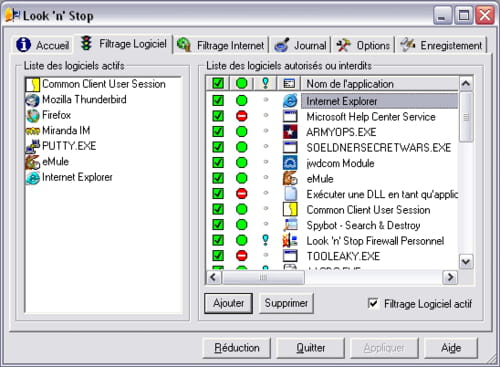Click the horizontal scrollbar left arrow

click(x=214, y=277)
